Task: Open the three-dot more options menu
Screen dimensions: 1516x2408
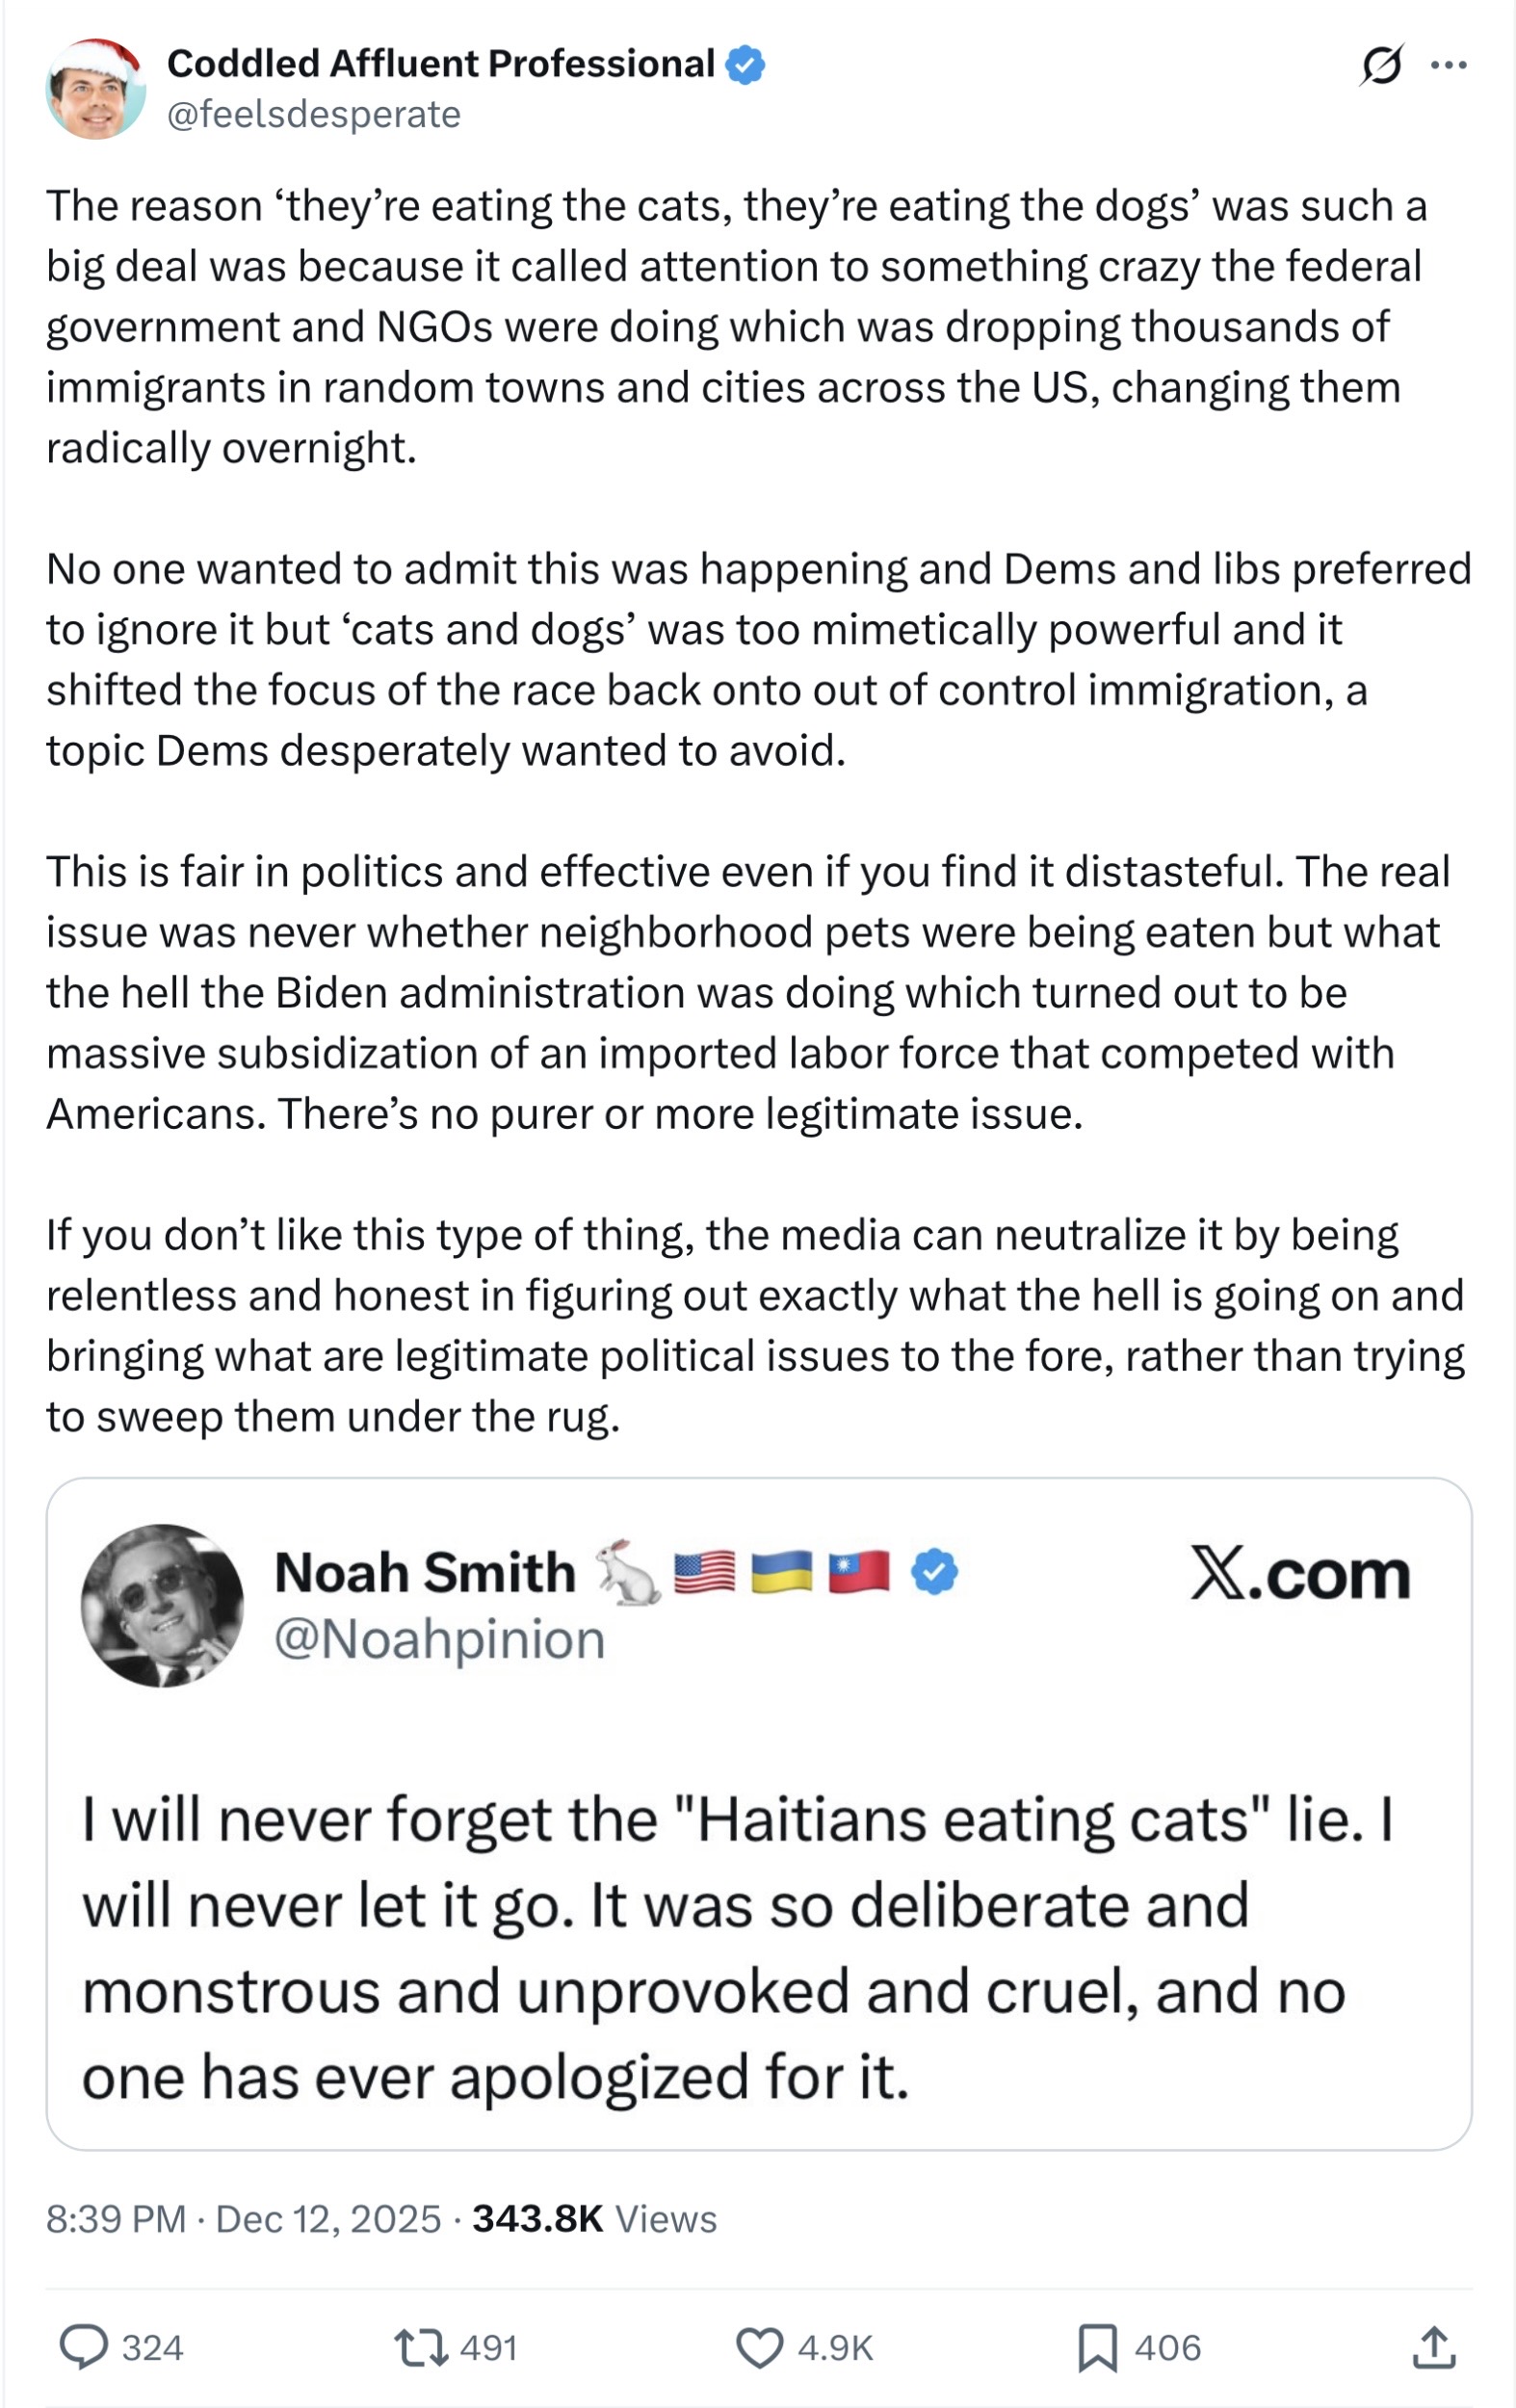Action: 1448,66
